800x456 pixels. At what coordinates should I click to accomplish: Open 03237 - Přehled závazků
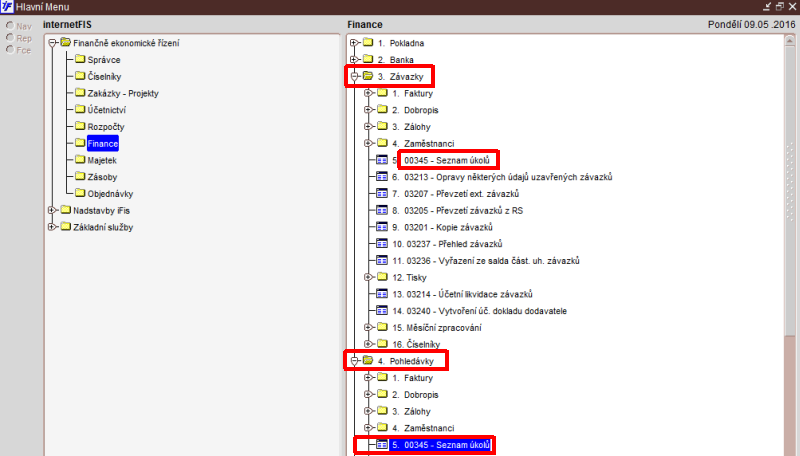[x=447, y=244]
